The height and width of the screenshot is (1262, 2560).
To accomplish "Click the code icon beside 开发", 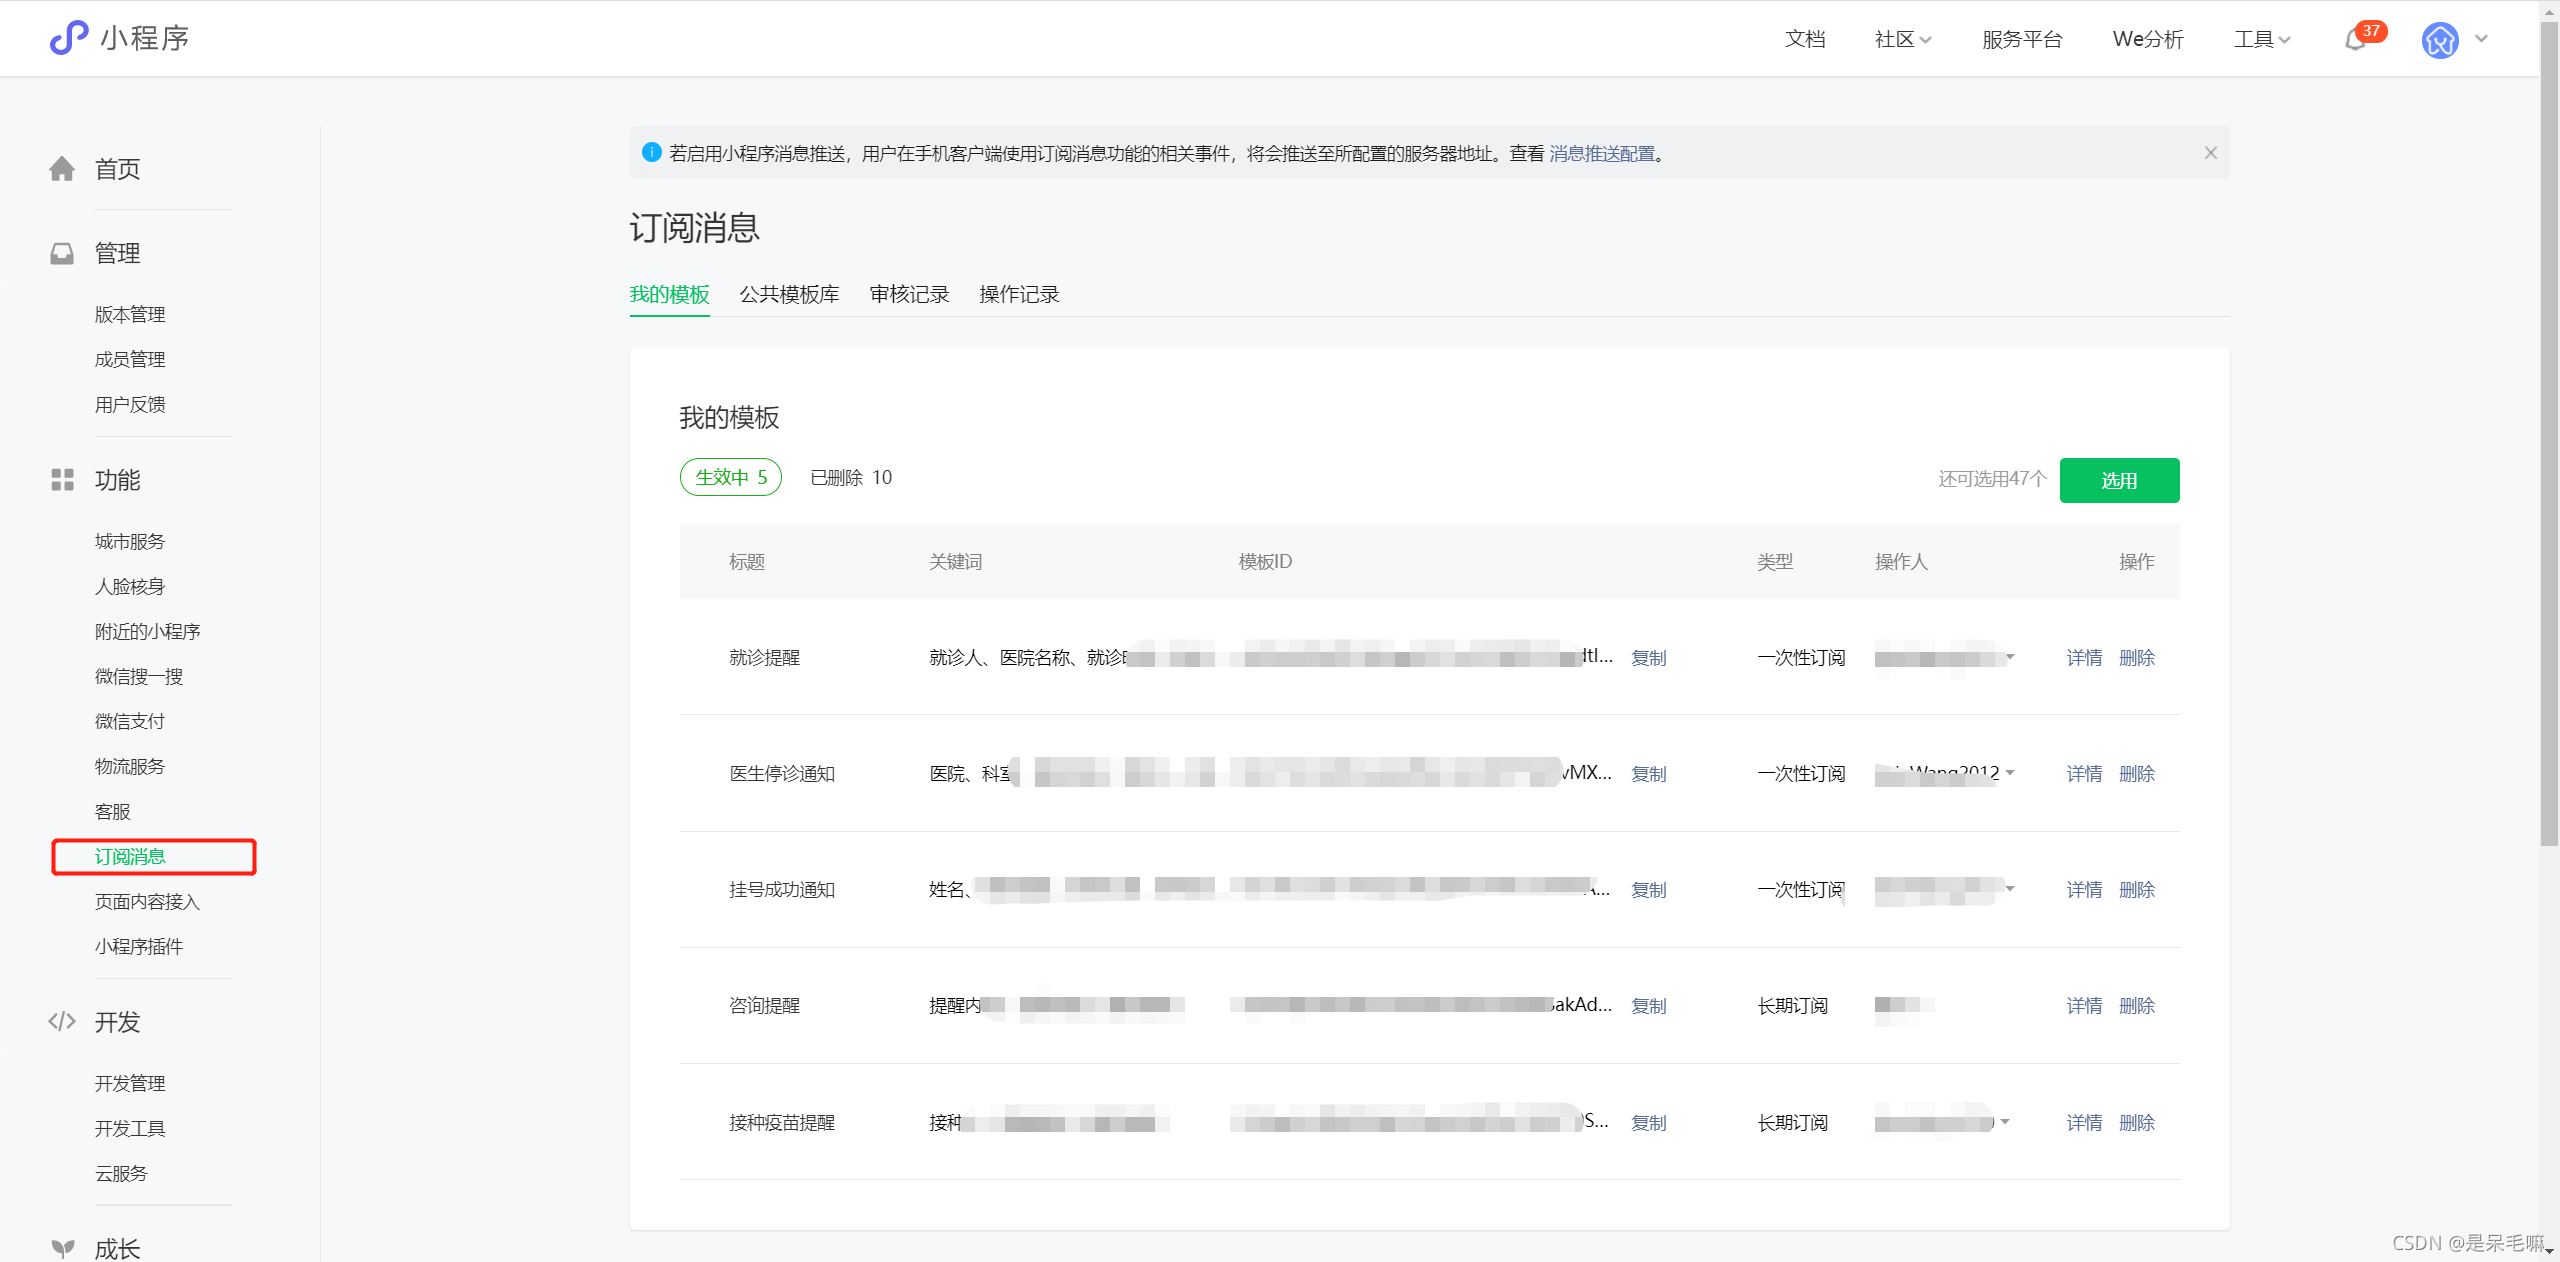I will tap(62, 1022).
